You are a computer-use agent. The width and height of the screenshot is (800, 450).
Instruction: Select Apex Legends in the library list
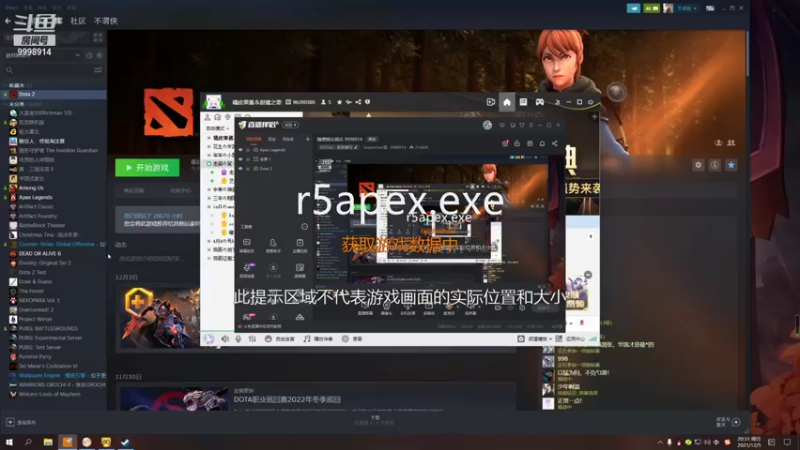coord(54,197)
